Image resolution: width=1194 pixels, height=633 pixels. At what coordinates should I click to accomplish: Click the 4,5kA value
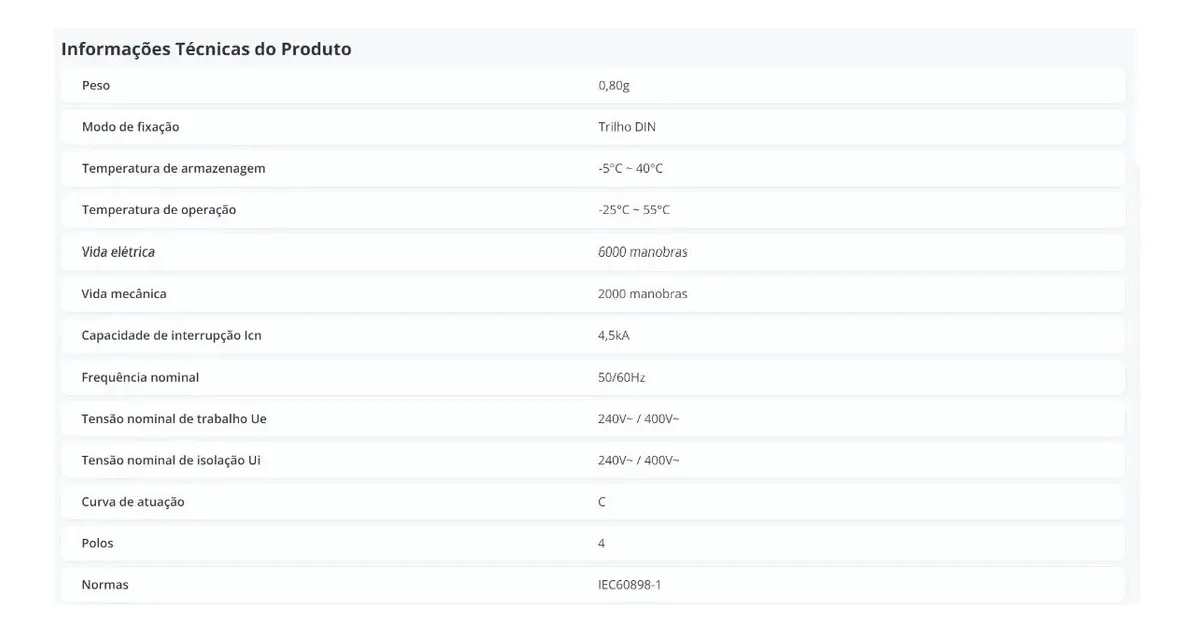(614, 335)
